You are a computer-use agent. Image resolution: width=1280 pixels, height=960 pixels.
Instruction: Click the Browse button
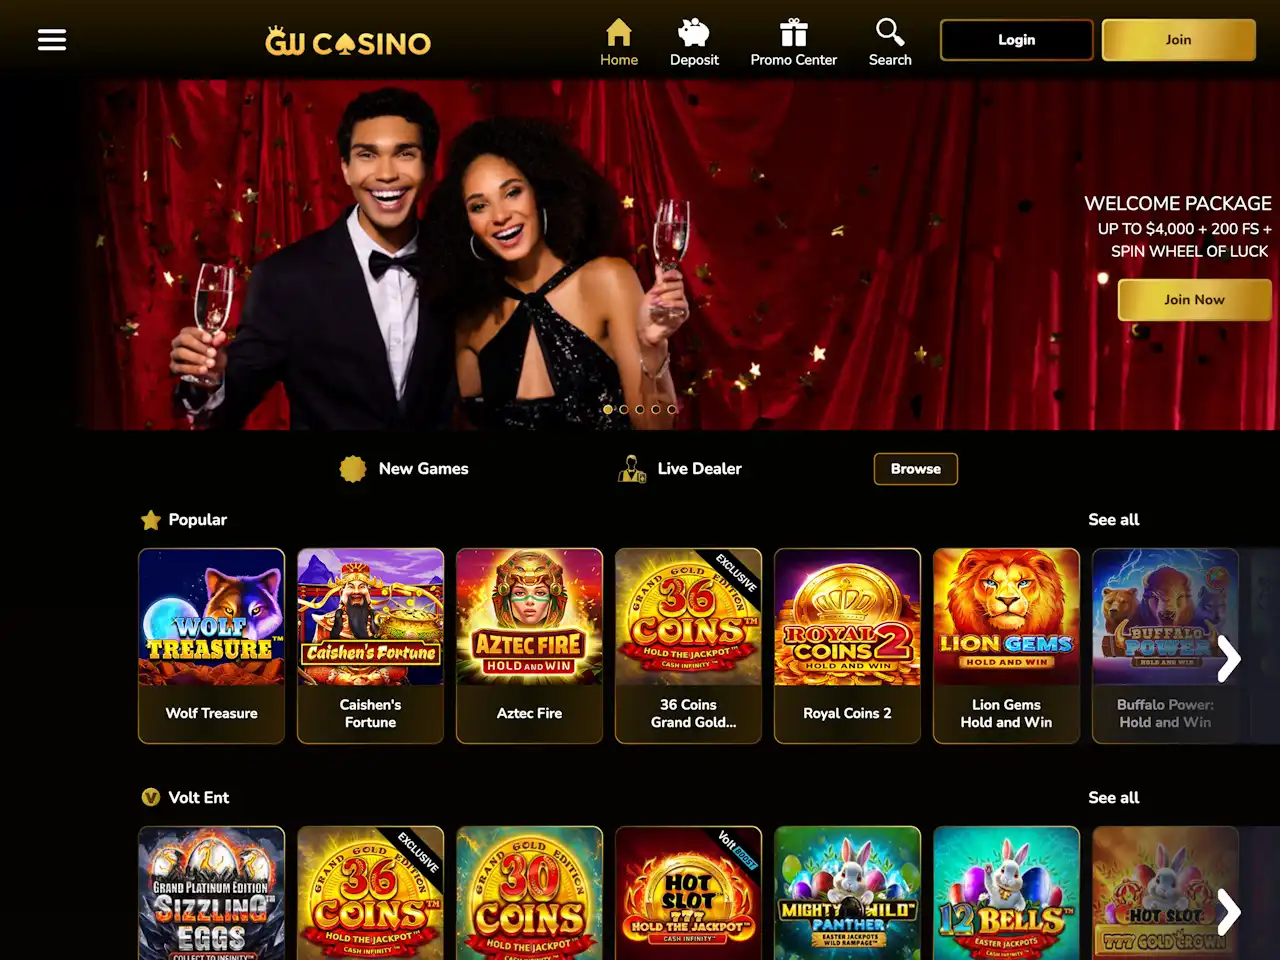tap(916, 469)
